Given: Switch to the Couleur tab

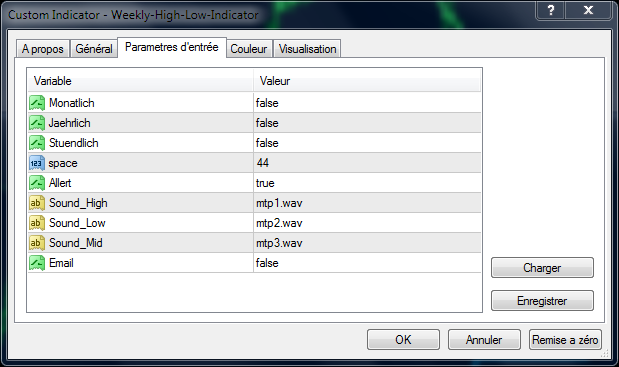Looking at the screenshot, I should 249,49.
